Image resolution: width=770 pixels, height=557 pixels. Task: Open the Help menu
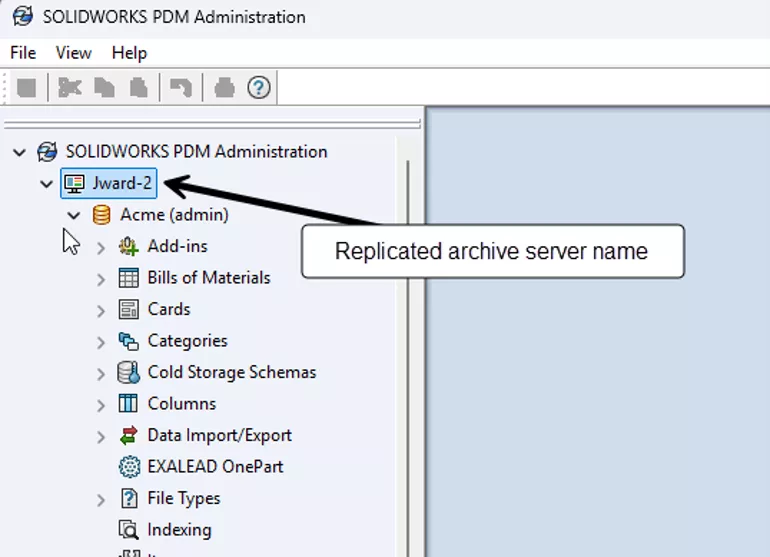[129, 53]
